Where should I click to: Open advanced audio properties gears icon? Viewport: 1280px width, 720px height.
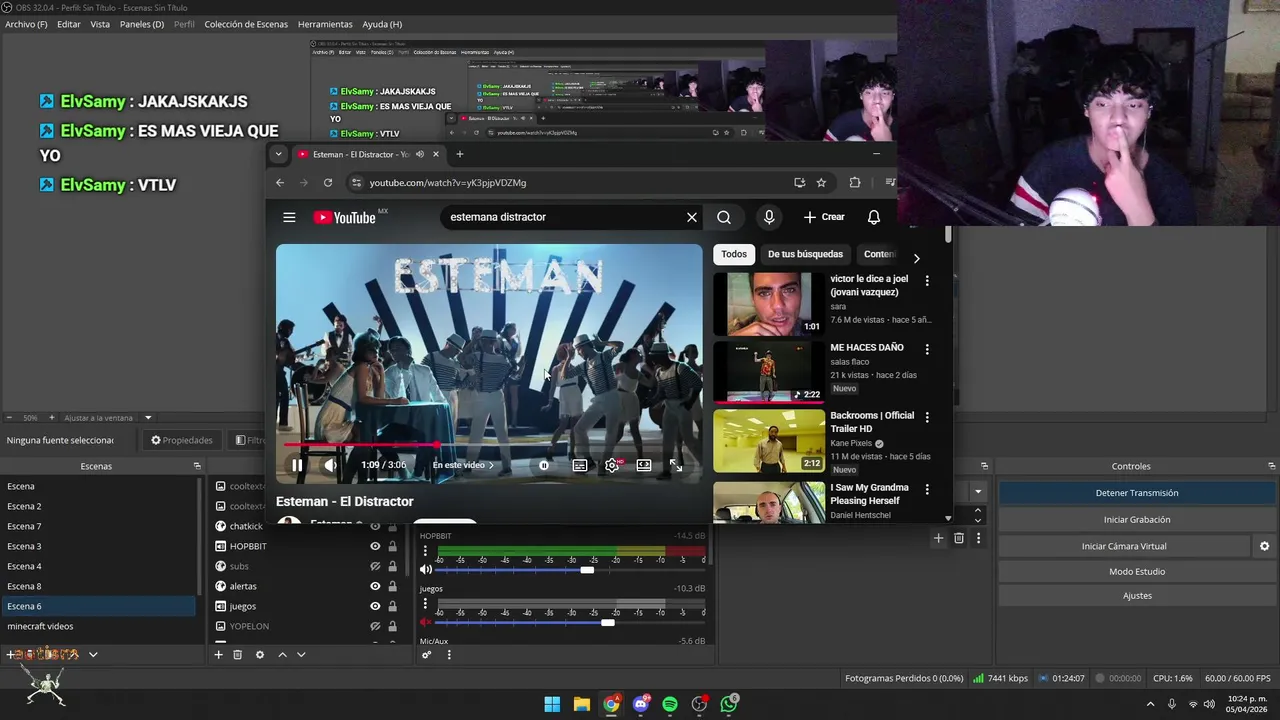point(426,655)
